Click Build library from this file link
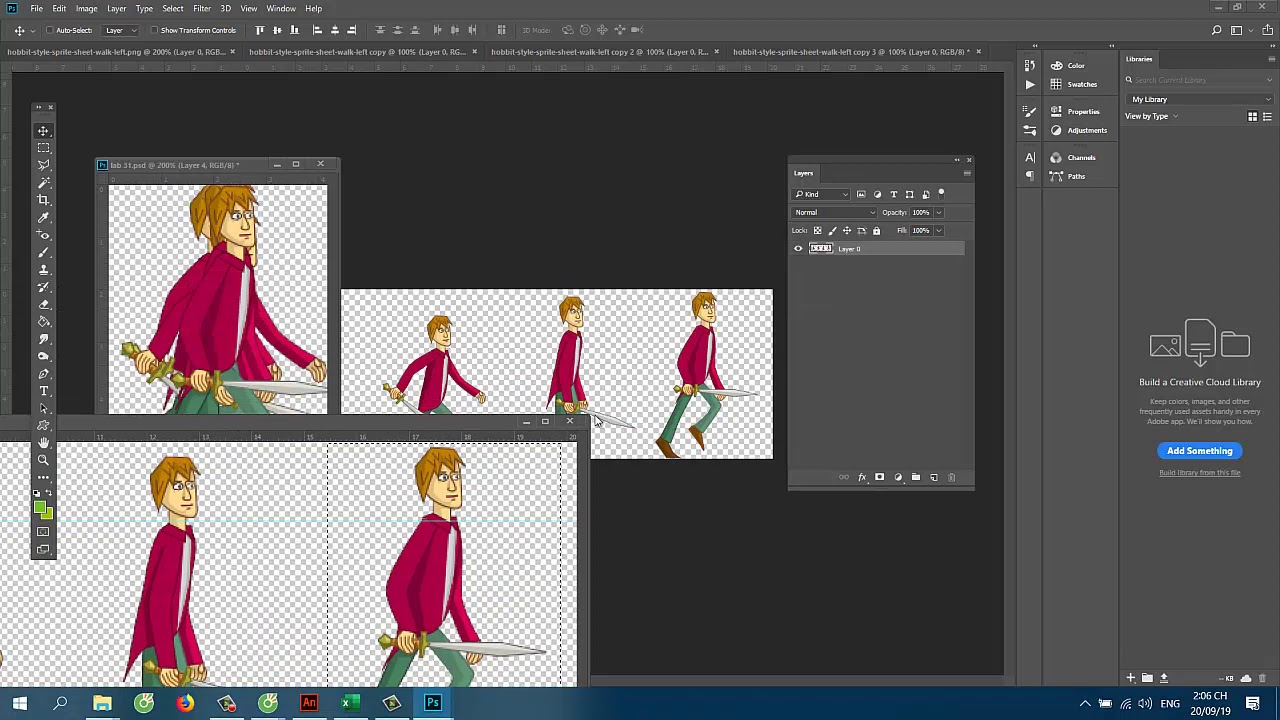Image resolution: width=1280 pixels, height=720 pixels. (1200, 473)
